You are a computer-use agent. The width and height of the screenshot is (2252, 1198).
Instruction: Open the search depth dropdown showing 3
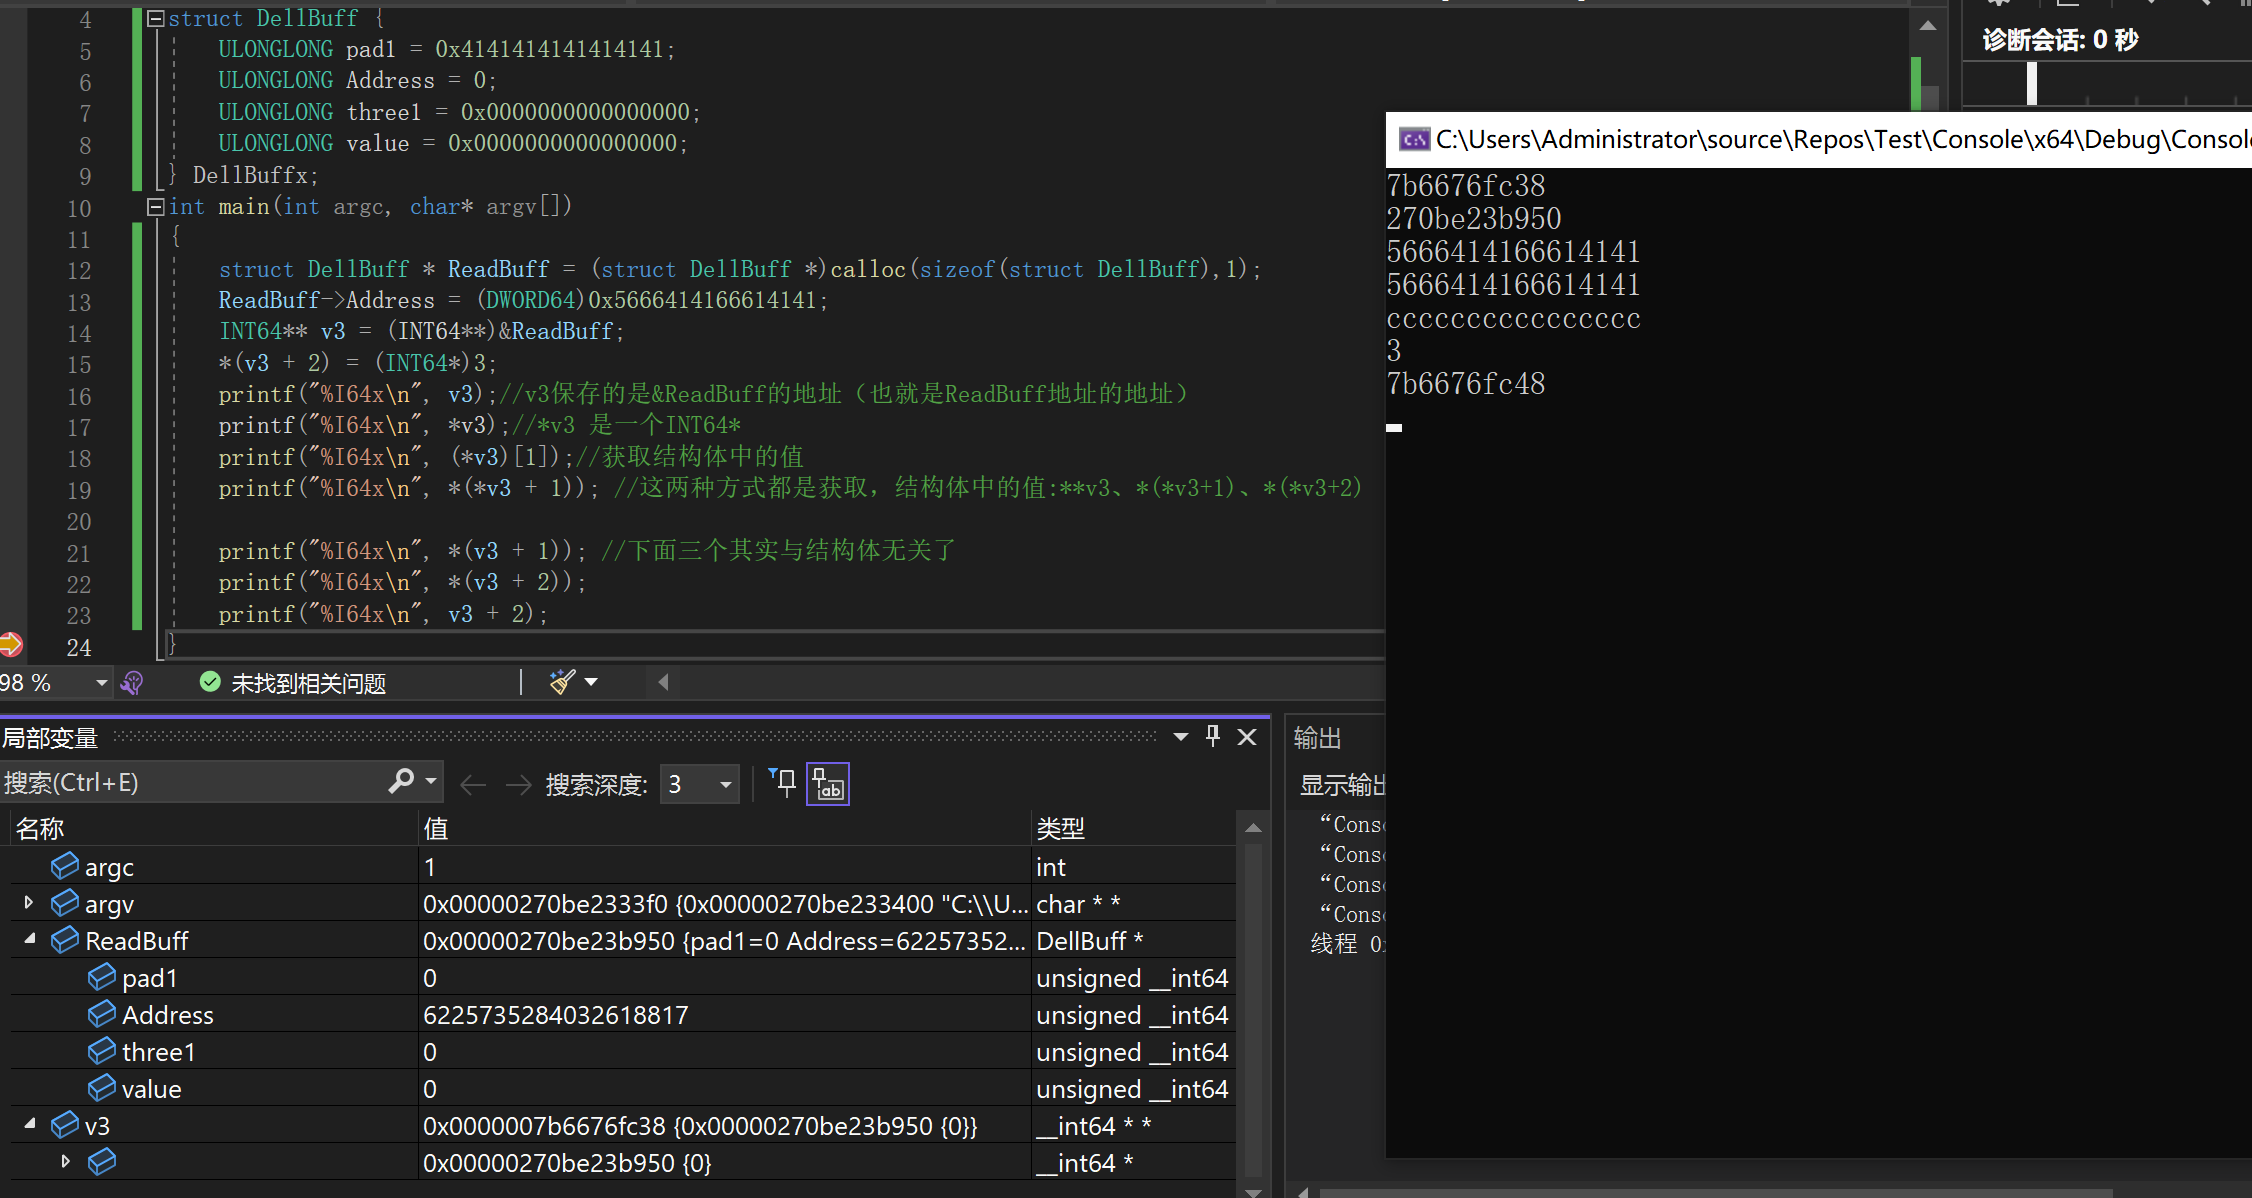coord(725,784)
